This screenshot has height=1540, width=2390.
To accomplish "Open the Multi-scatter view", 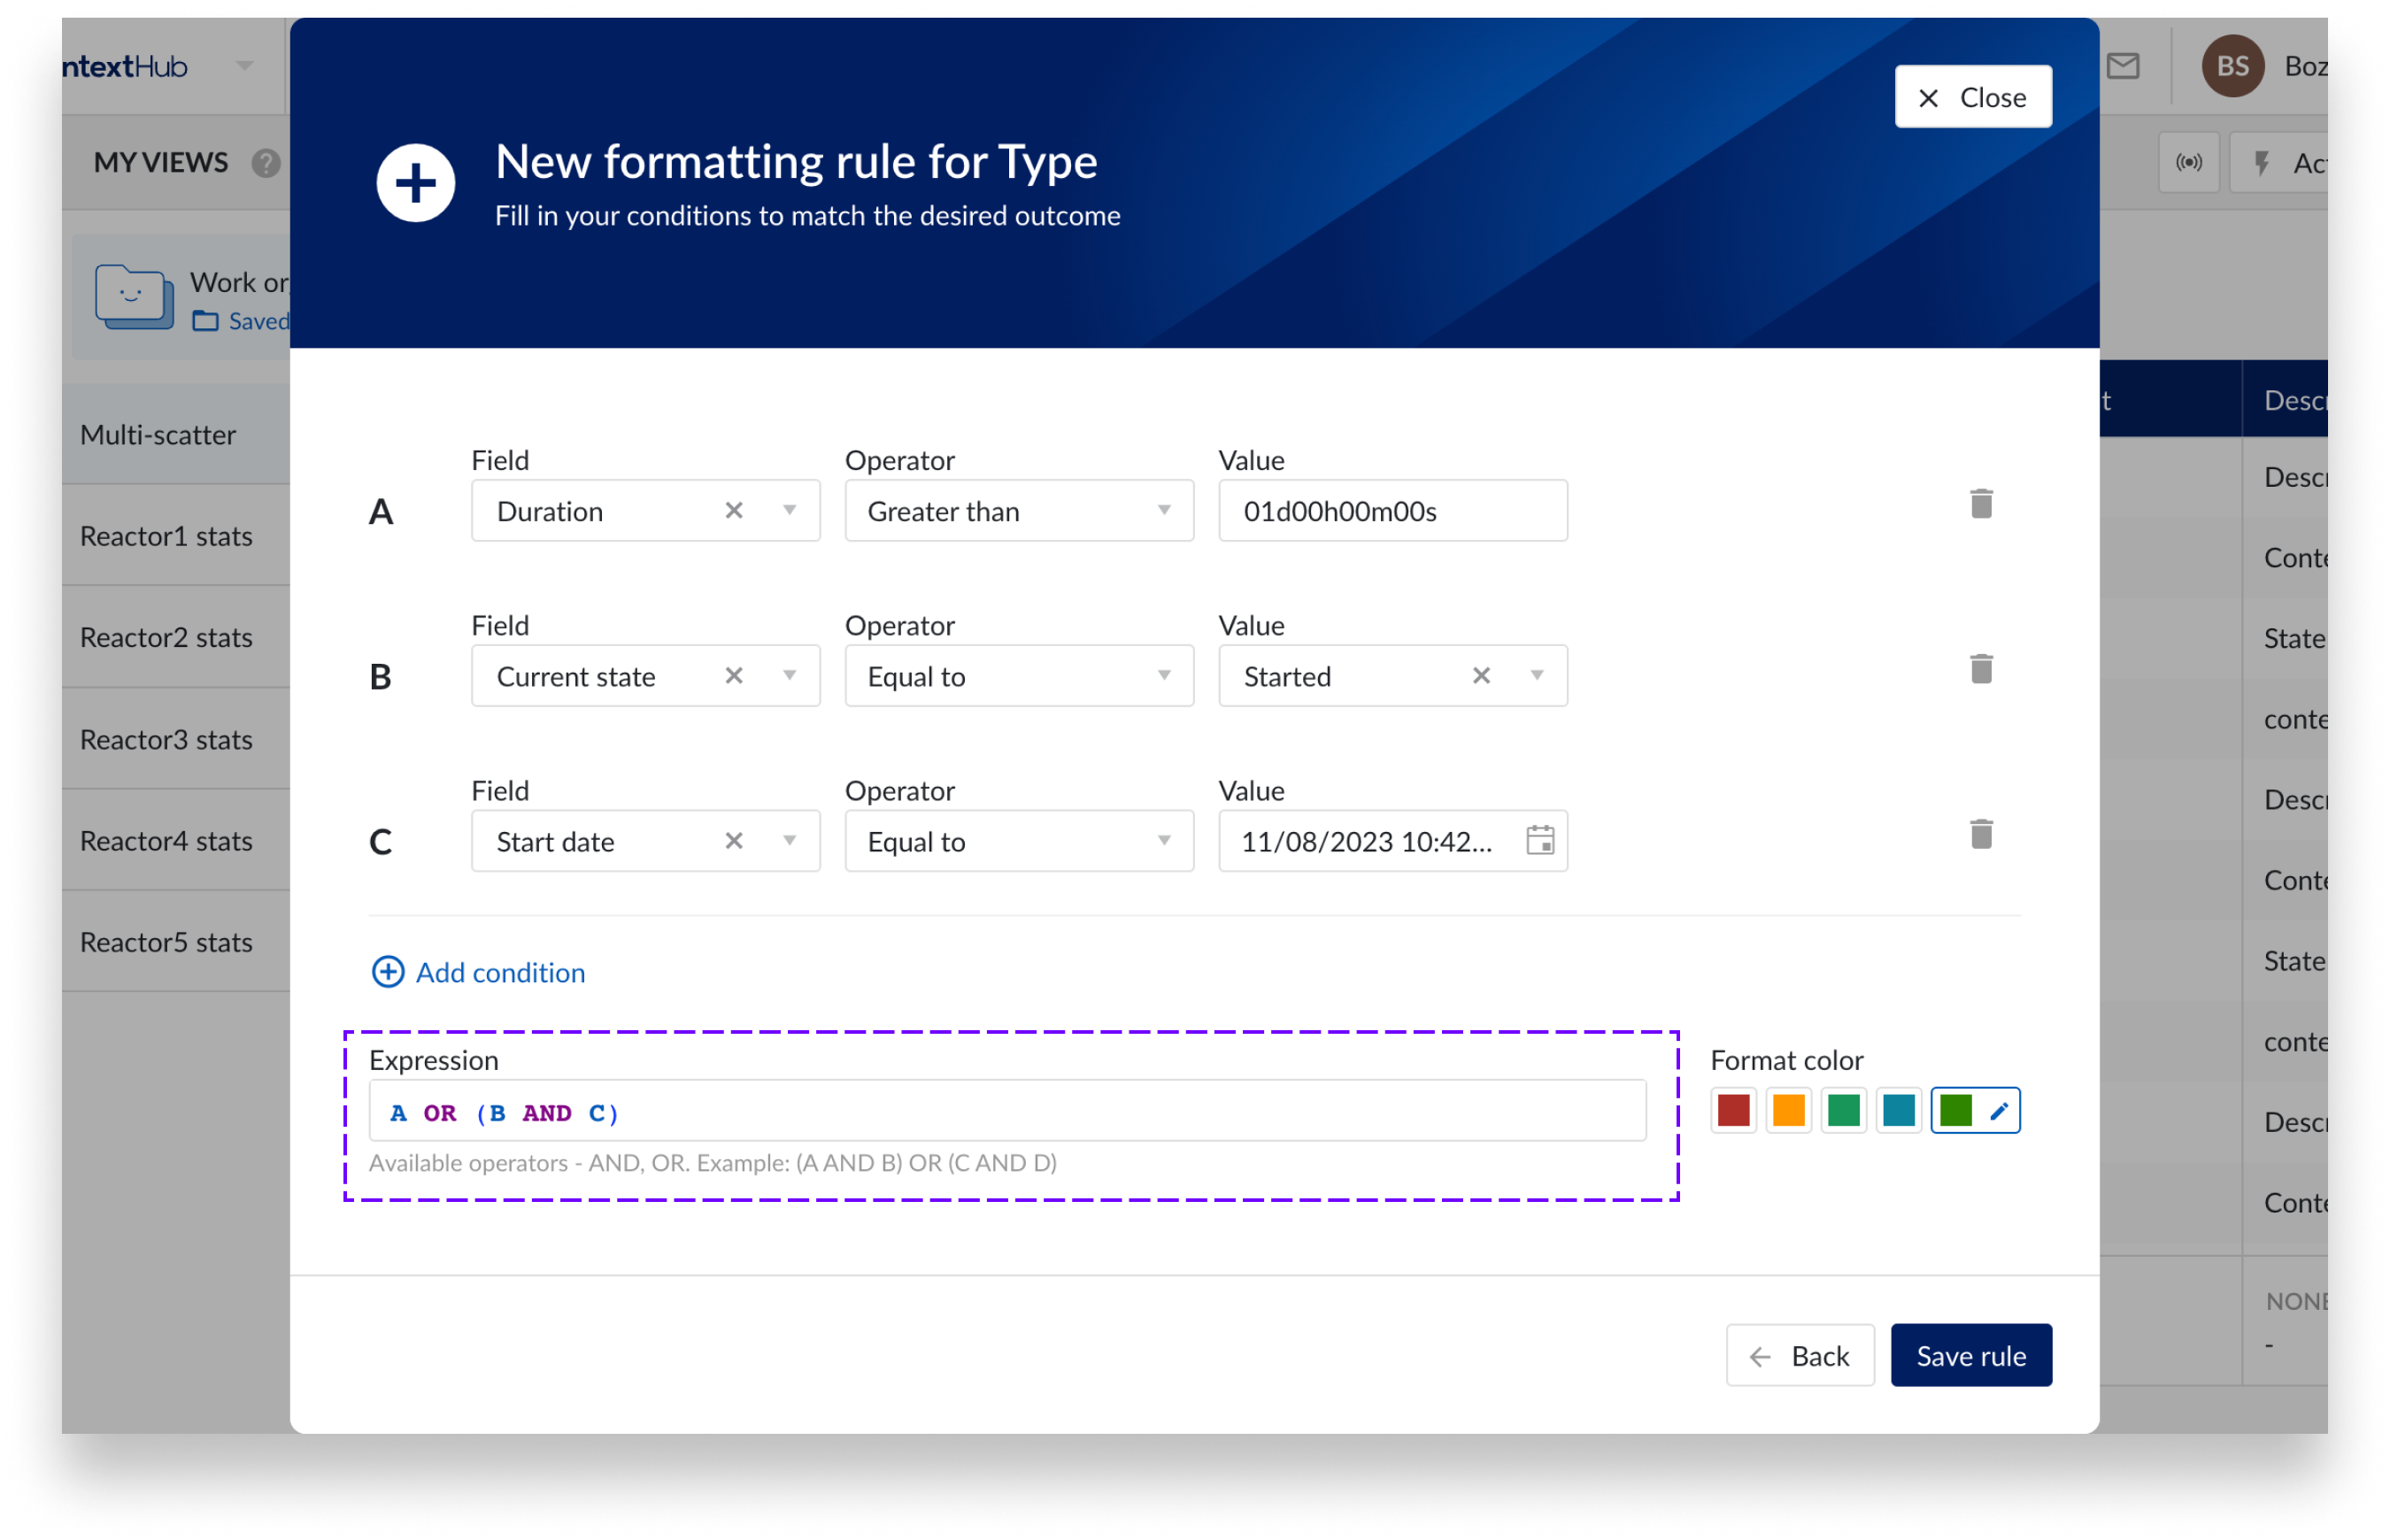I will (158, 435).
